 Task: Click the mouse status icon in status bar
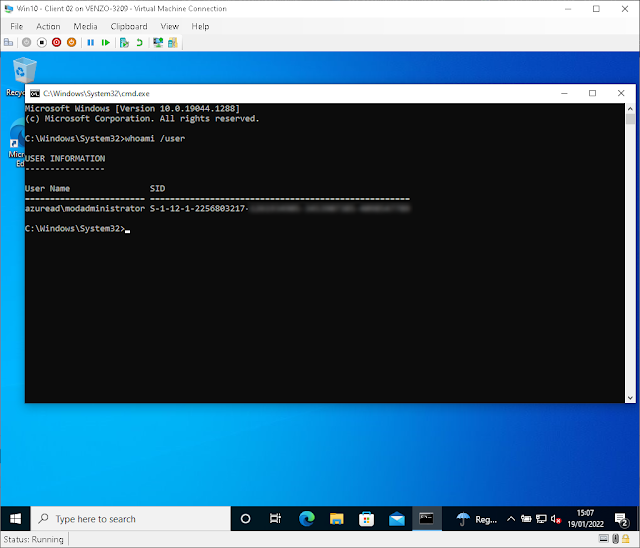tap(616, 539)
